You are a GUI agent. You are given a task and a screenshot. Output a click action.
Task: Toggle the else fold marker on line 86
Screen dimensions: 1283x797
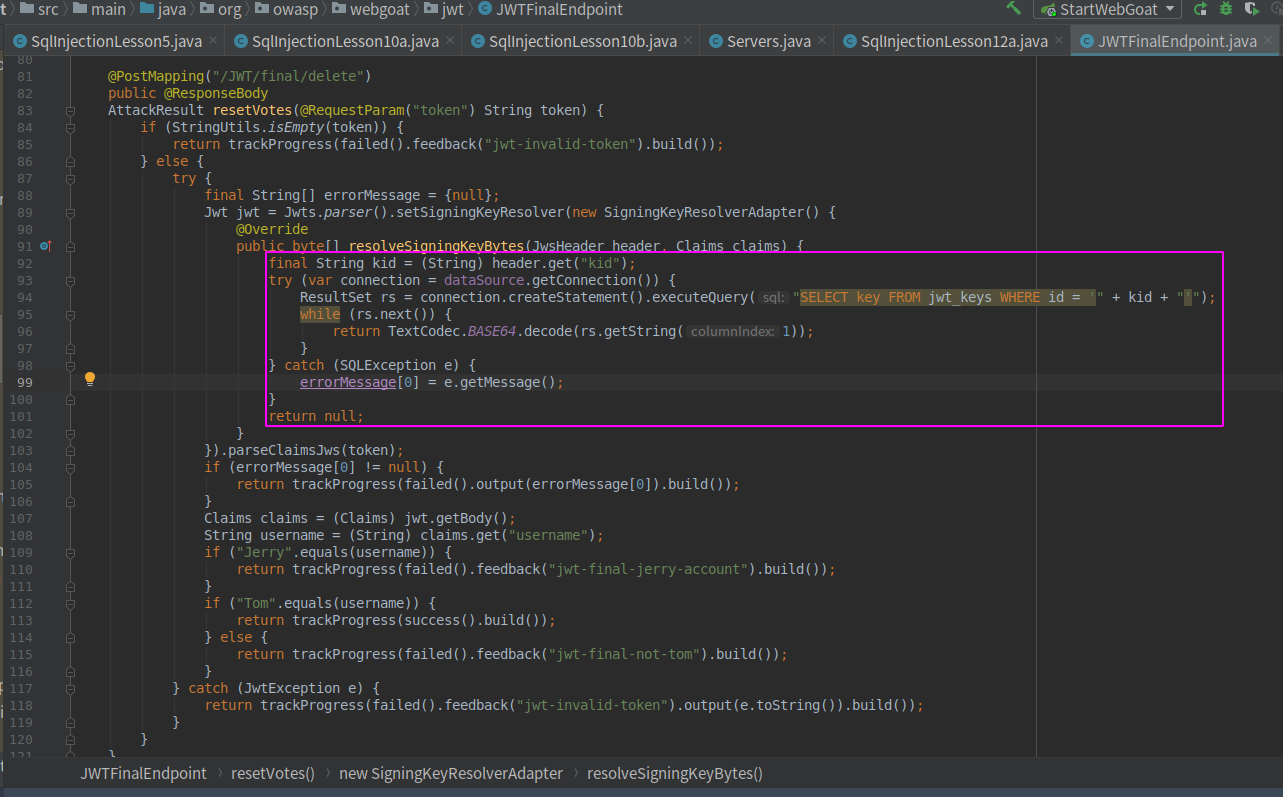[x=70, y=161]
